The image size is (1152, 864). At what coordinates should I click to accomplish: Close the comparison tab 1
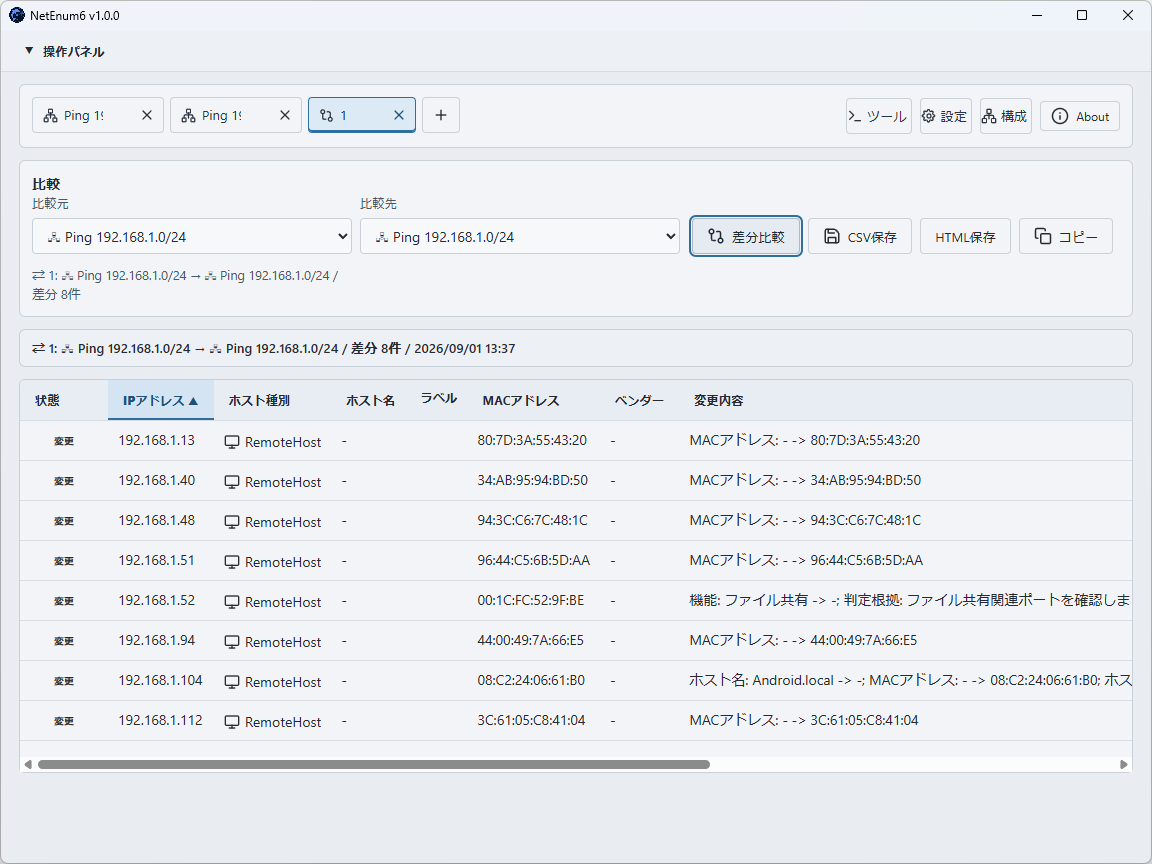[x=399, y=115]
